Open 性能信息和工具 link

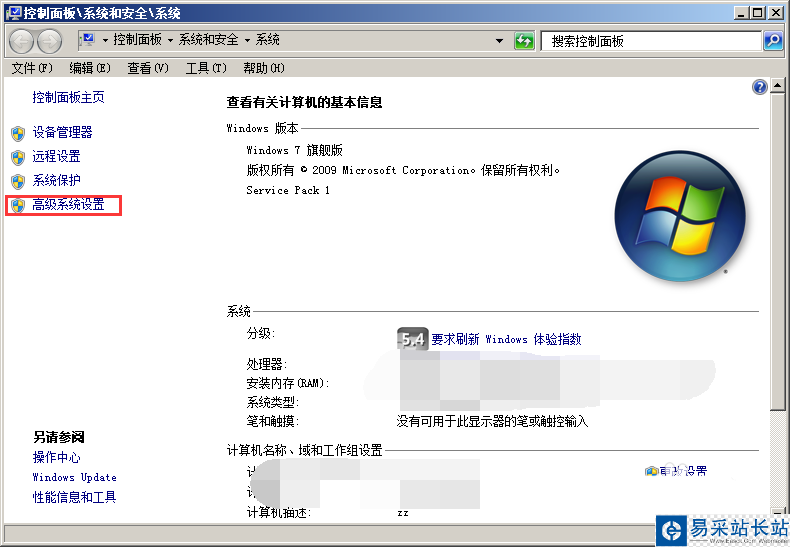[75, 497]
